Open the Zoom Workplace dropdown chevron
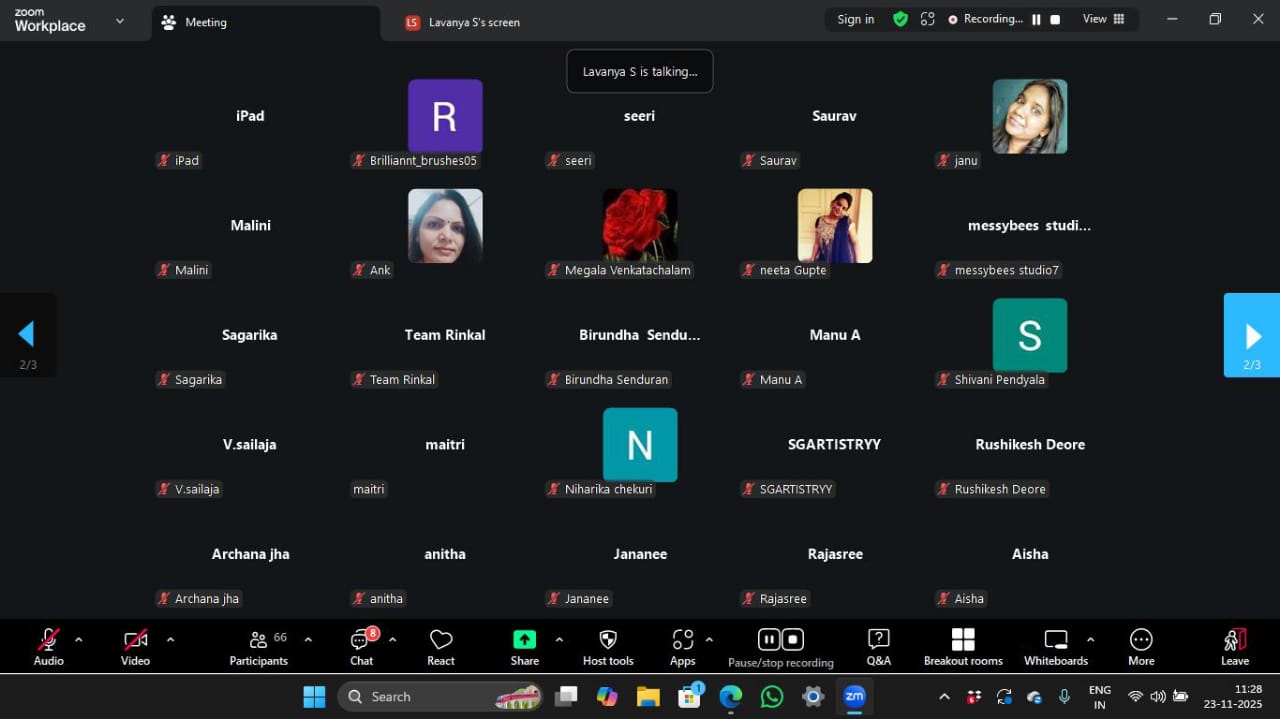The width and height of the screenshot is (1280, 719). (120, 20)
